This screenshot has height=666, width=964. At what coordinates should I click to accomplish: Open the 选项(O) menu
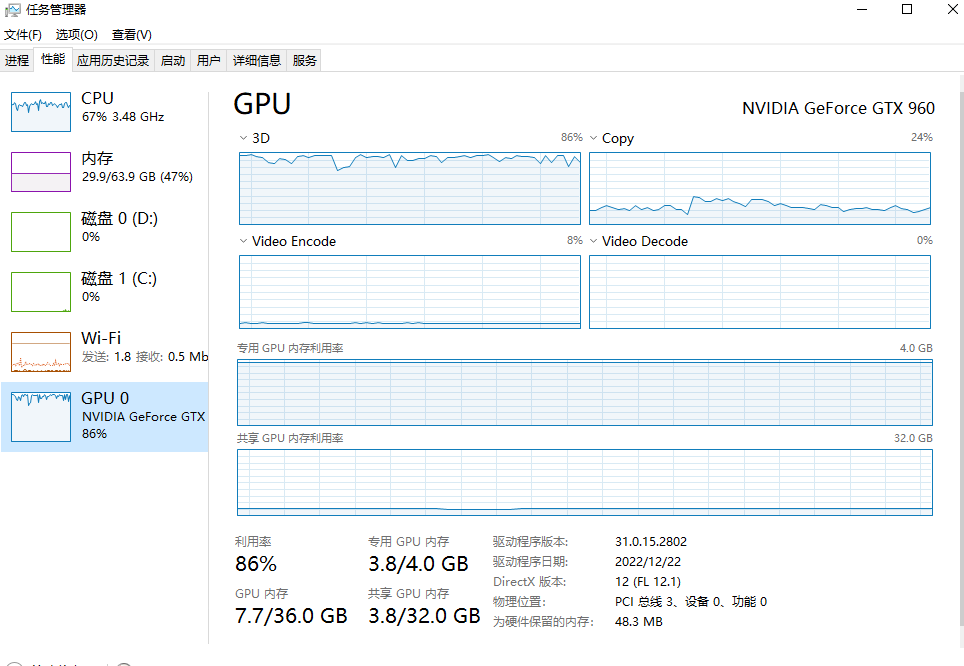tap(76, 35)
